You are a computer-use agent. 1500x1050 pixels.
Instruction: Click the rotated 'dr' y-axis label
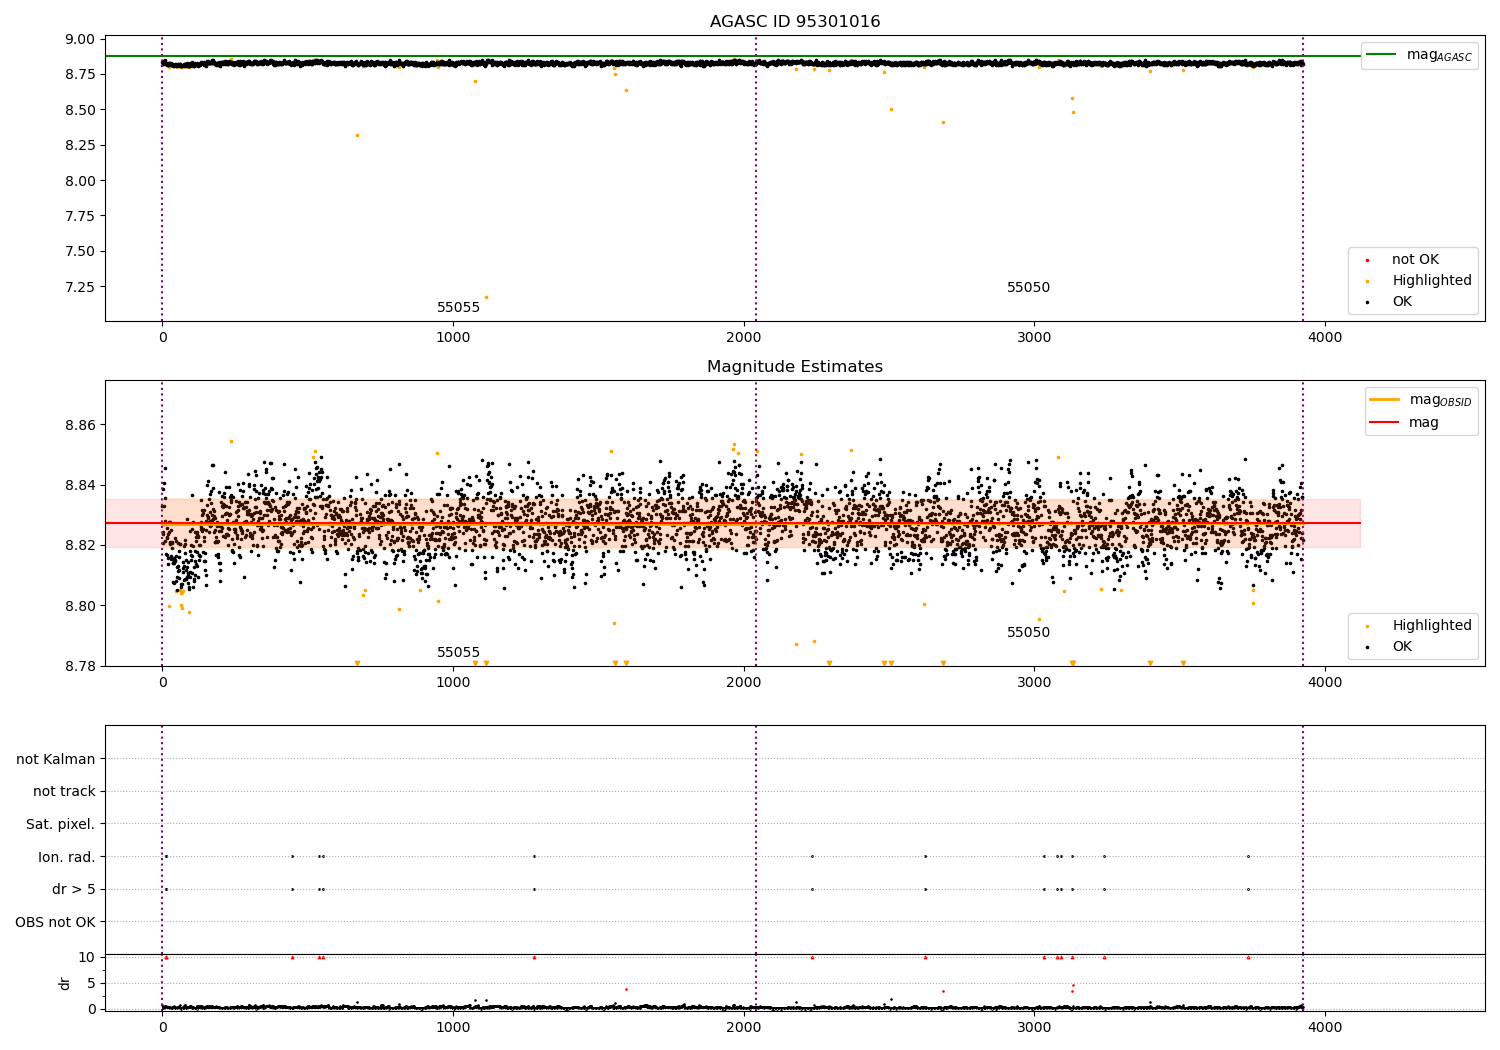click(65, 983)
